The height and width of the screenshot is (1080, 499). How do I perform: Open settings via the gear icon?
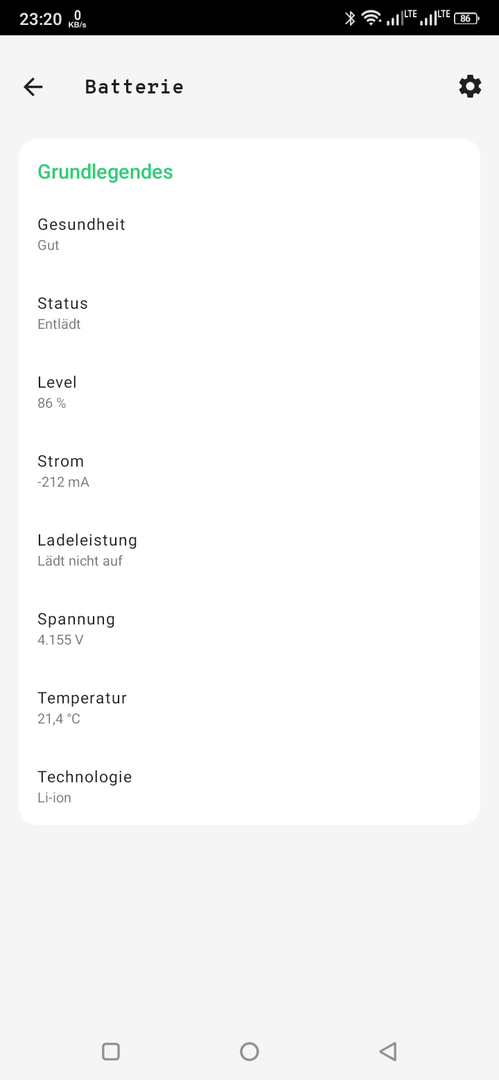pyautogui.click(x=470, y=87)
